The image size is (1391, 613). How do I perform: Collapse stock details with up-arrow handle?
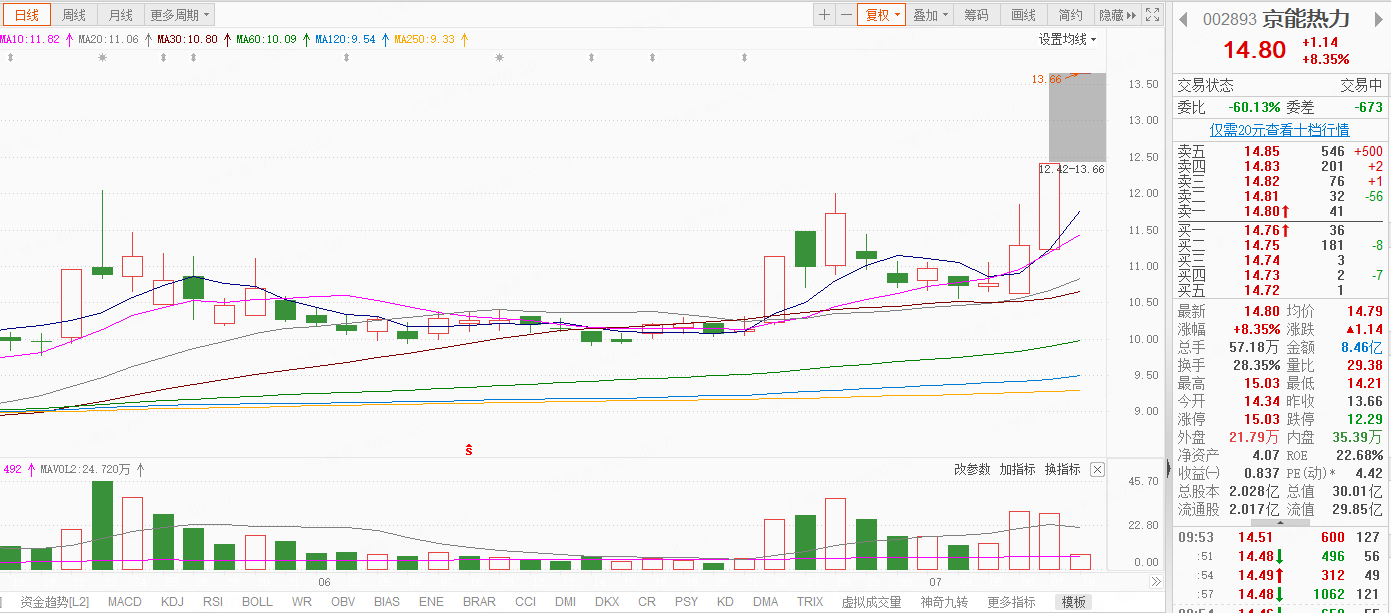coord(1279,522)
